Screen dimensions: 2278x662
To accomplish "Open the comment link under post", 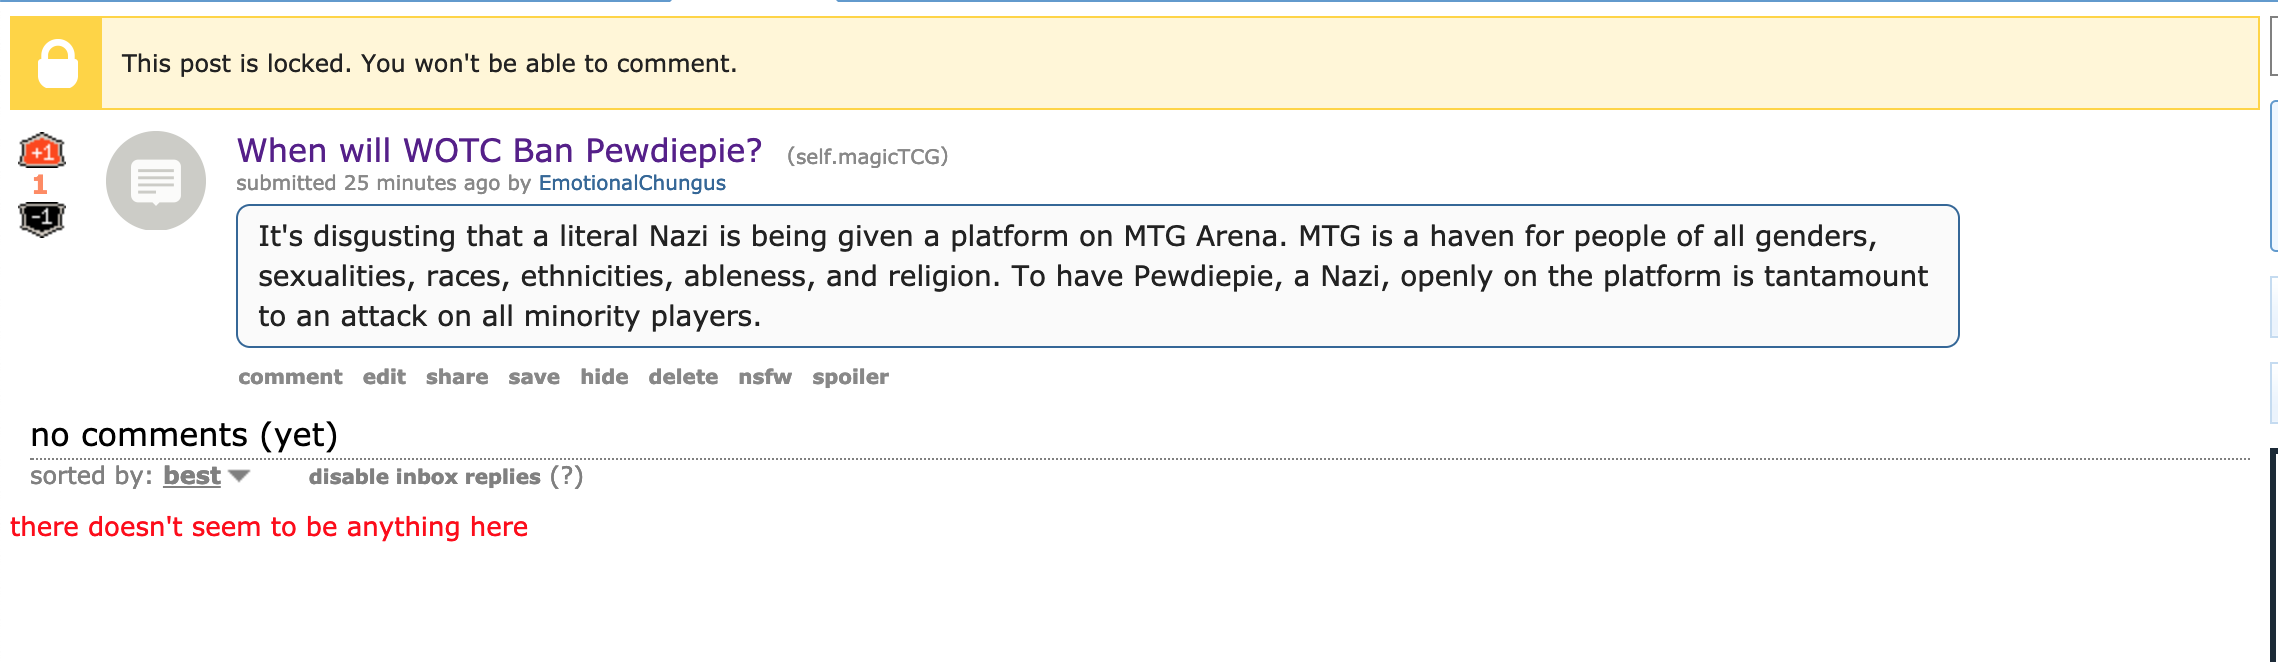I will pyautogui.click(x=290, y=377).
